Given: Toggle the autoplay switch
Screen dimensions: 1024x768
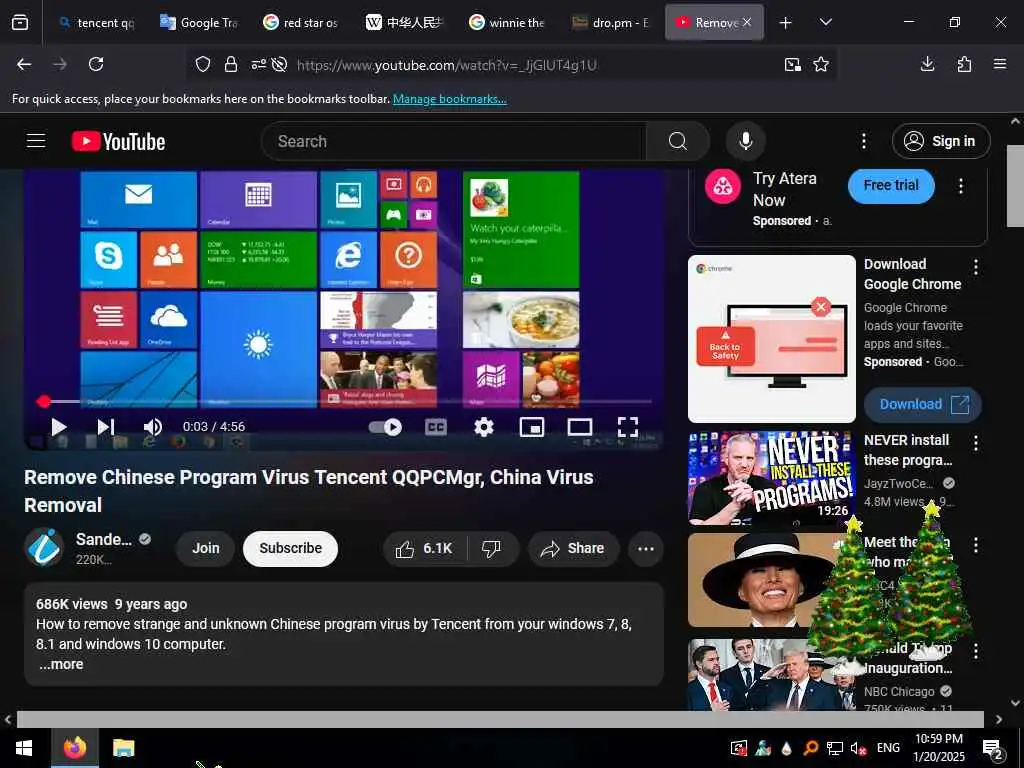Looking at the screenshot, I should [385, 427].
